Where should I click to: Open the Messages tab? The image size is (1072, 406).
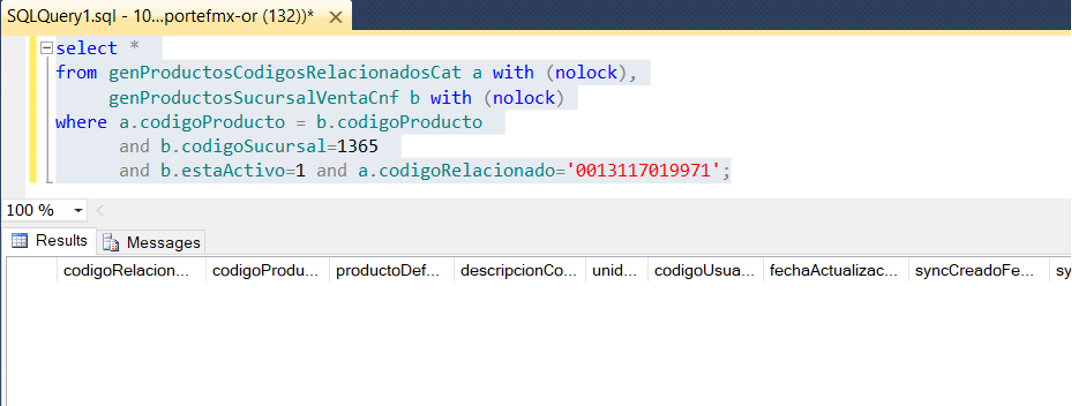click(x=153, y=242)
